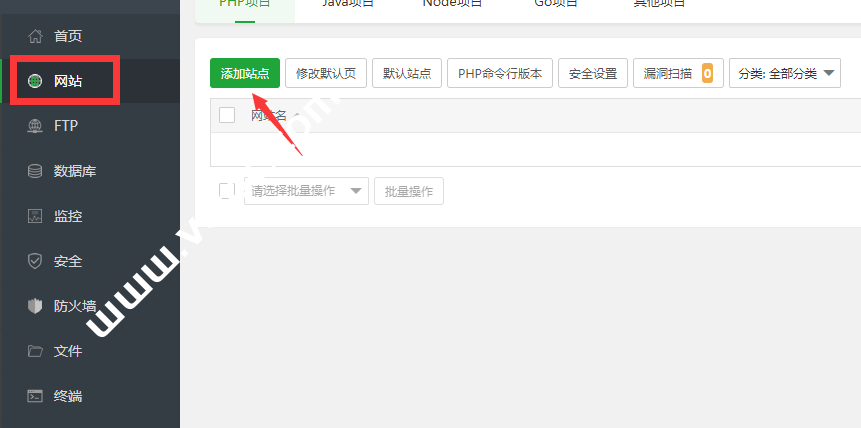Open the FTP sidebar menu entry
The height and width of the screenshot is (428, 861).
click(x=90, y=126)
